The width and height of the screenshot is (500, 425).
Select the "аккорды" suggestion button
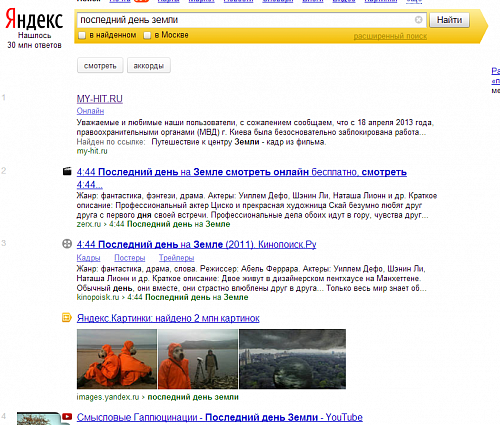(x=149, y=65)
